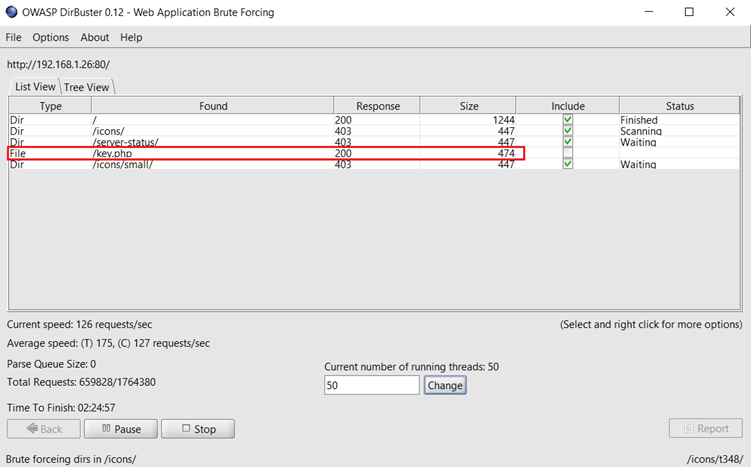
Task: Click the DirBuster app icon in title bar
Action: (12, 12)
